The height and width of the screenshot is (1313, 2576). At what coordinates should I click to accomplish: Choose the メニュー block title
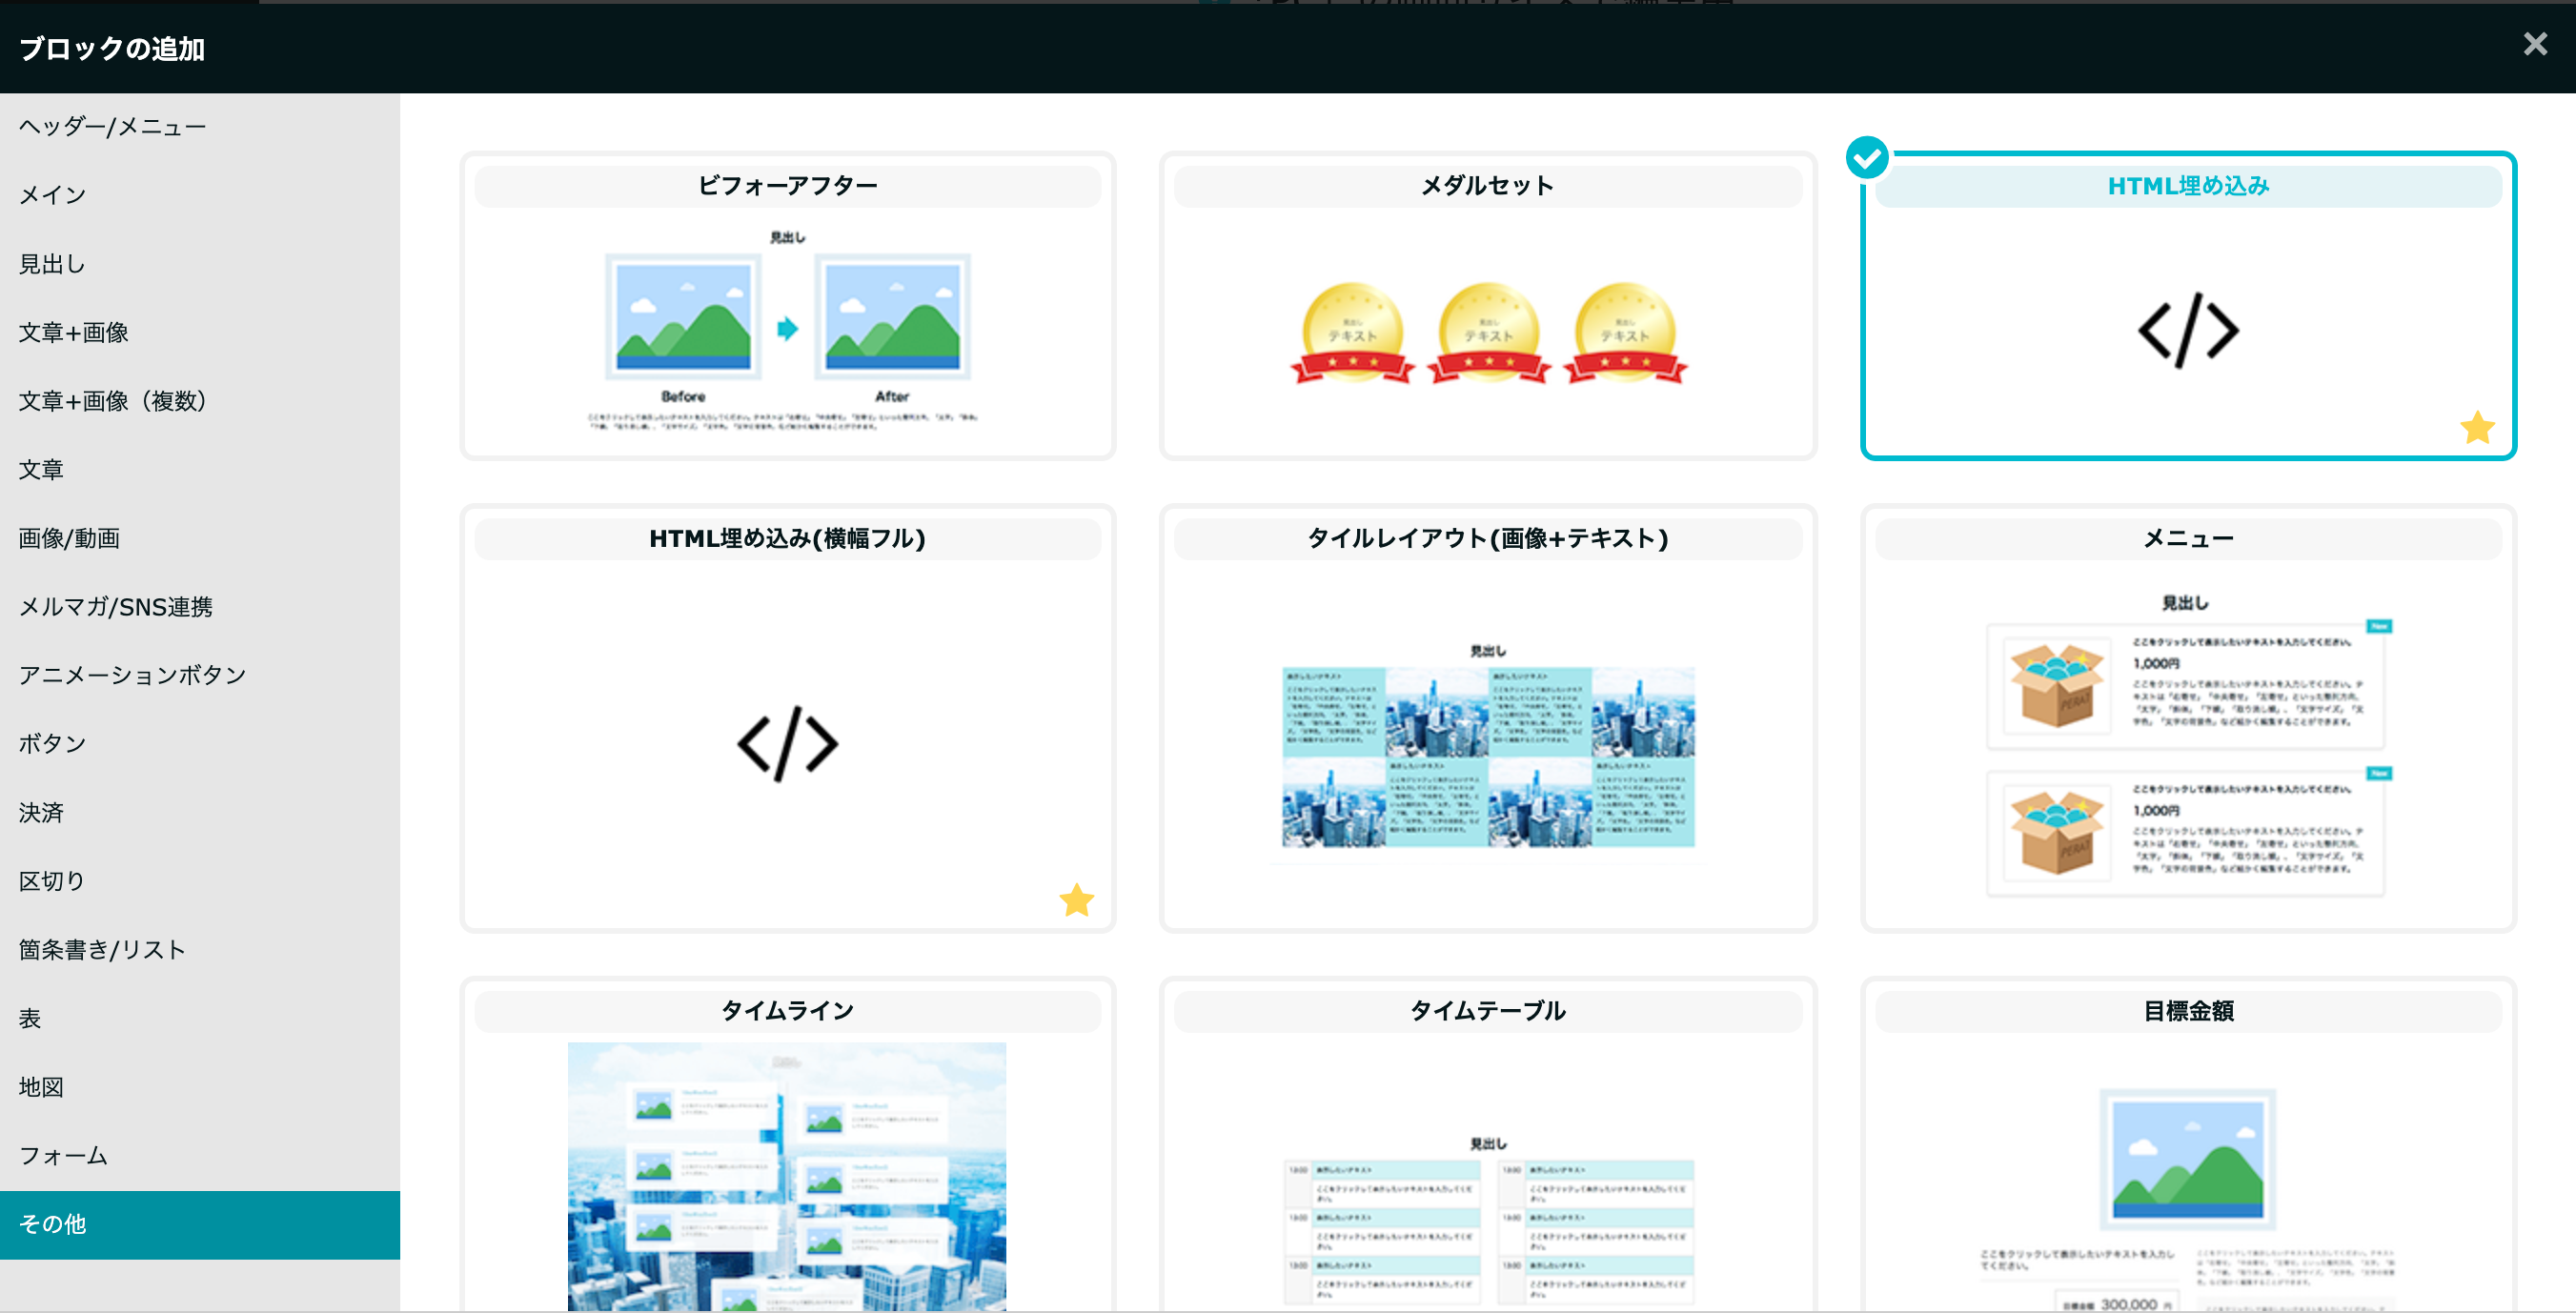click(x=2188, y=539)
